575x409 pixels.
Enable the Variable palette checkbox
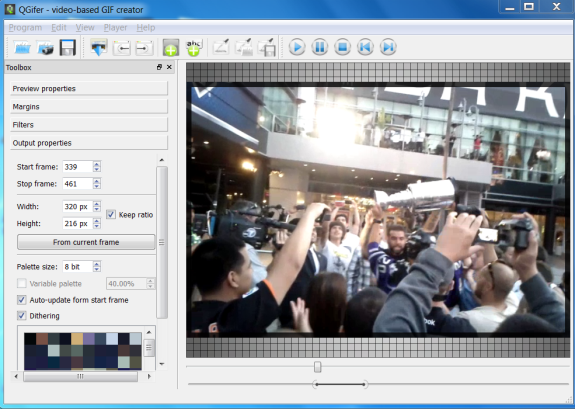(22, 284)
